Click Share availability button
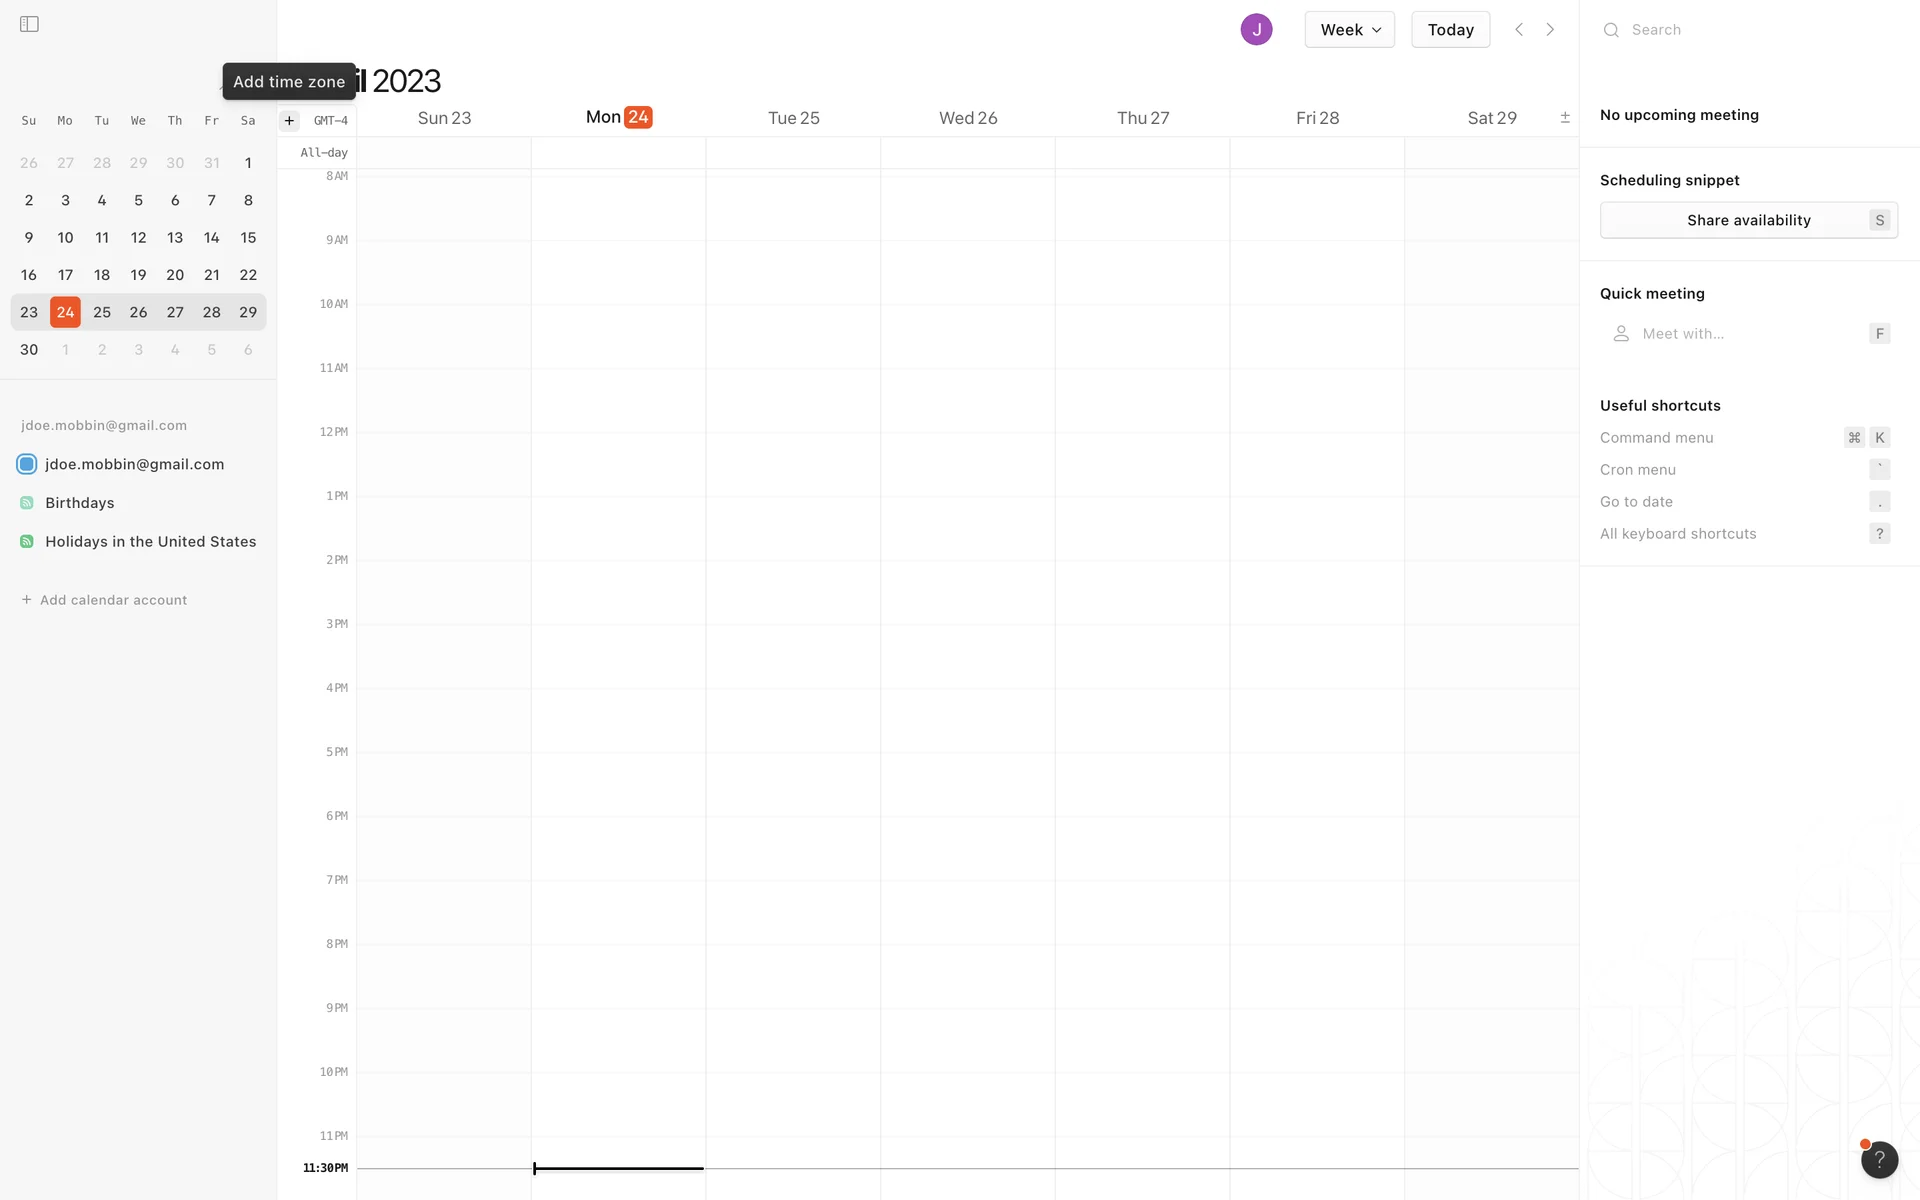1920x1200 pixels. 1748,220
